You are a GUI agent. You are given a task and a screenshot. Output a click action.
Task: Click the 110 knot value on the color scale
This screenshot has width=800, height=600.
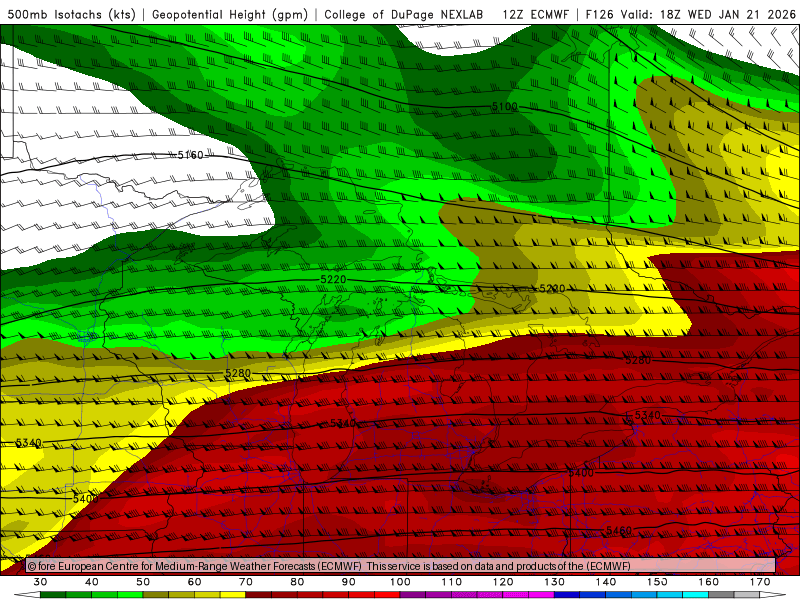[452, 582]
